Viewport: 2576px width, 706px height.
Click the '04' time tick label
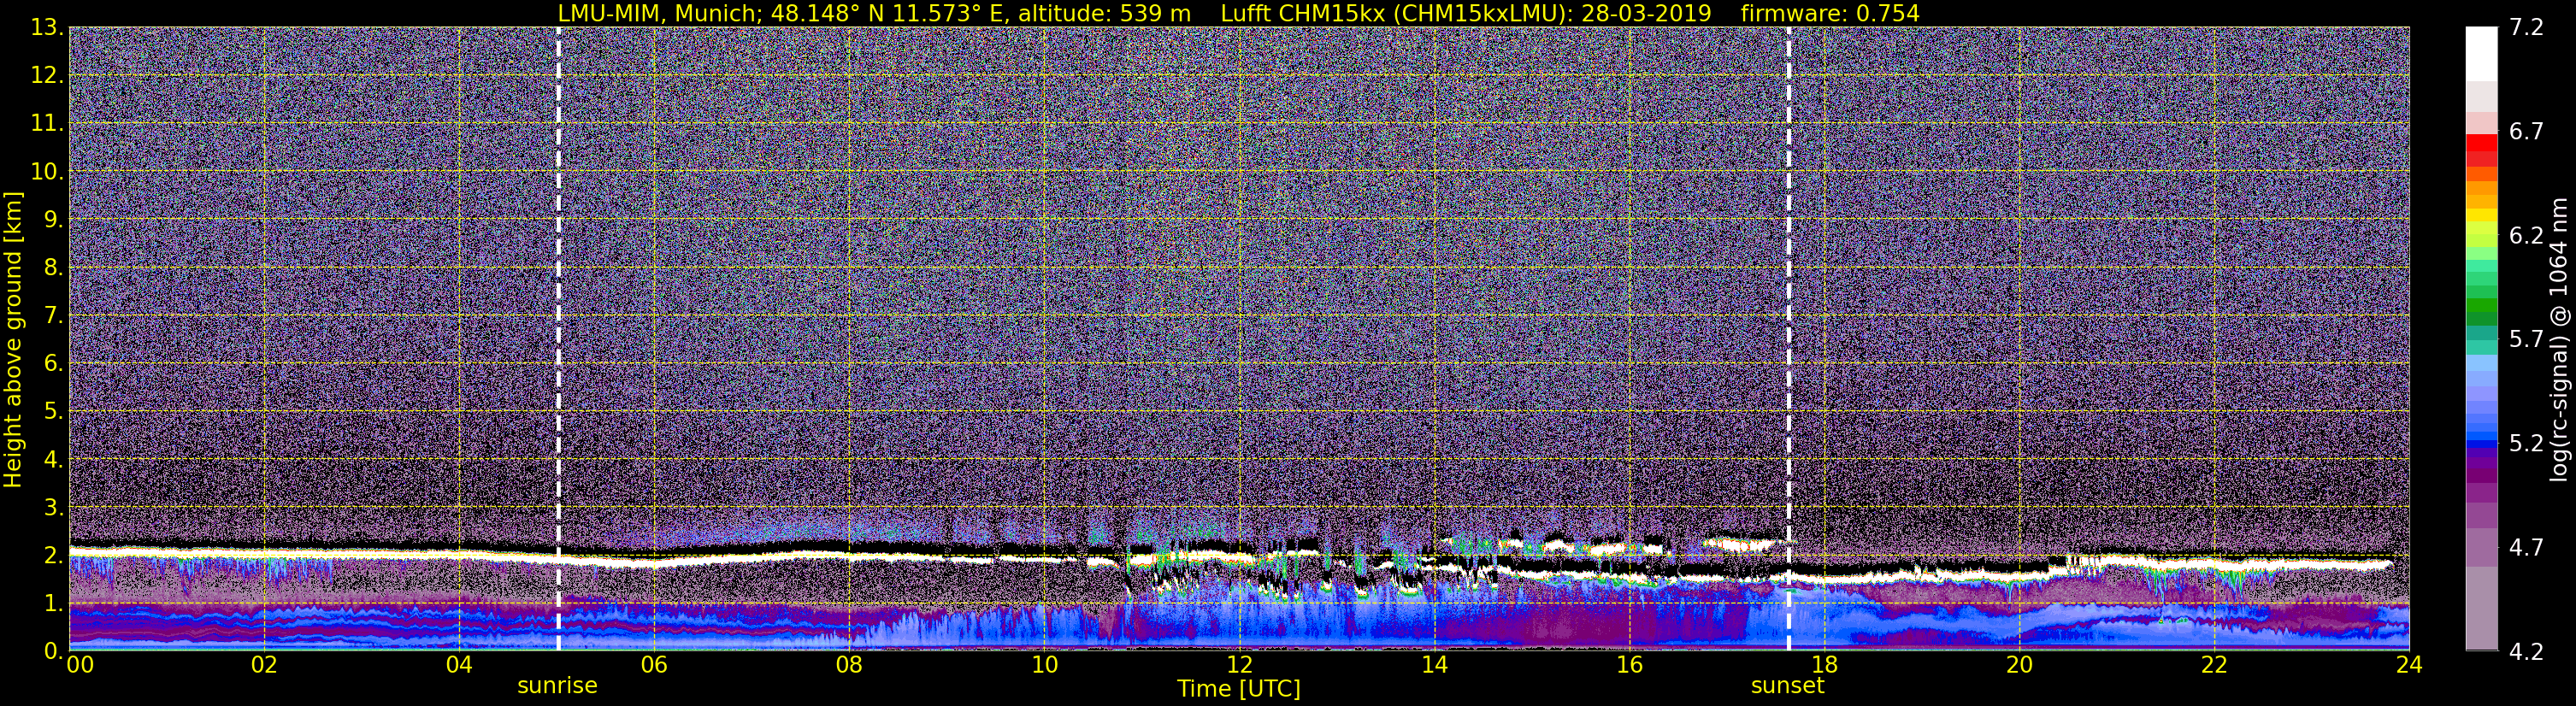click(458, 665)
